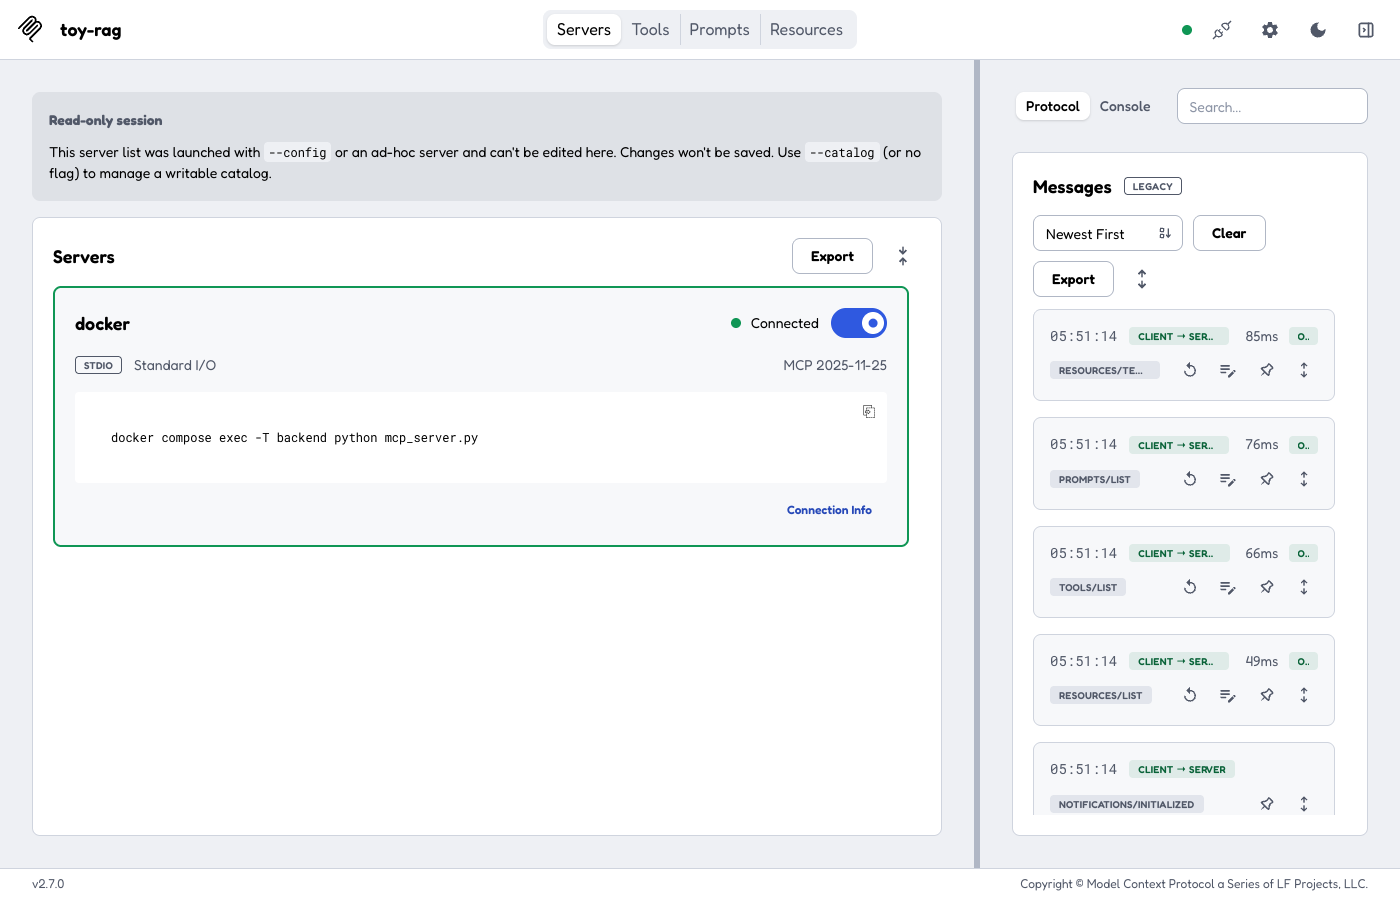Image resolution: width=1400 pixels, height=900 pixels.
Task: Click the docker server name heading
Action: 102,324
